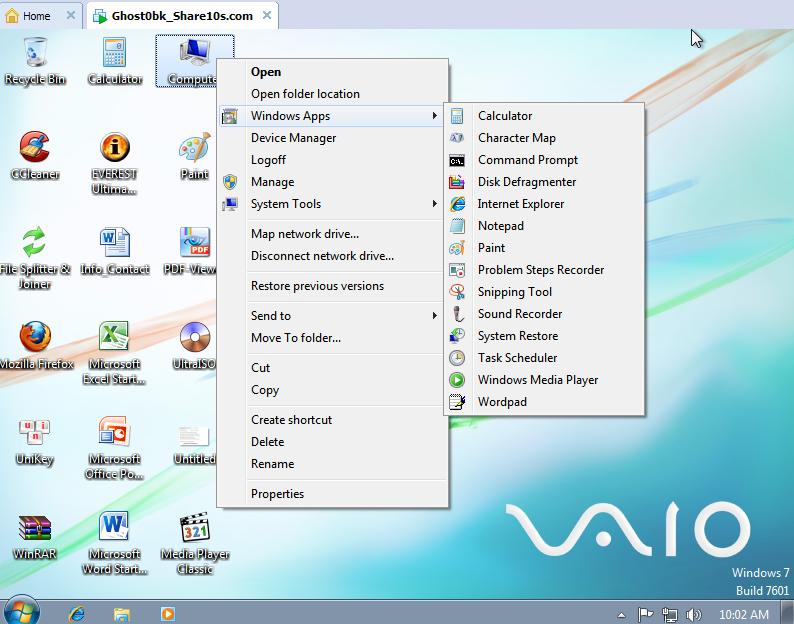Open Disk Defragmenter from the submenu
Screen dimensions: 794x624
click(x=544, y=182)
